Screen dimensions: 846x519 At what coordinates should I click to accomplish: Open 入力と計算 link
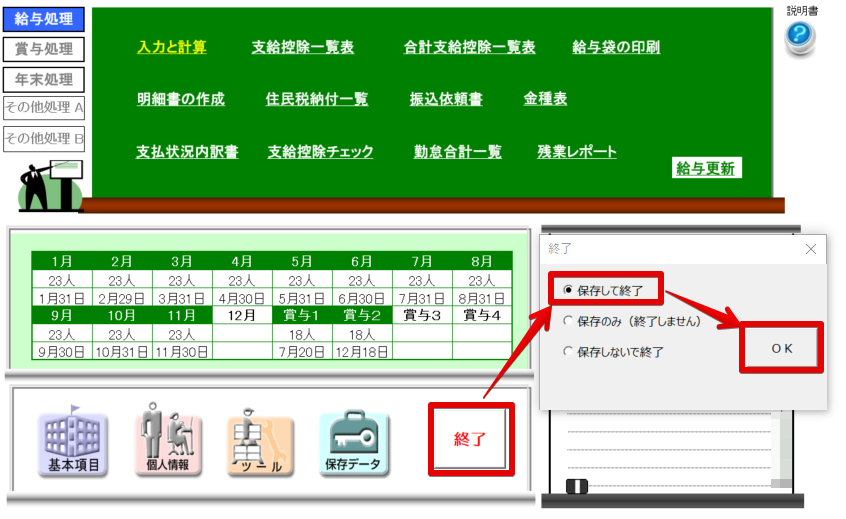[172, 47]
